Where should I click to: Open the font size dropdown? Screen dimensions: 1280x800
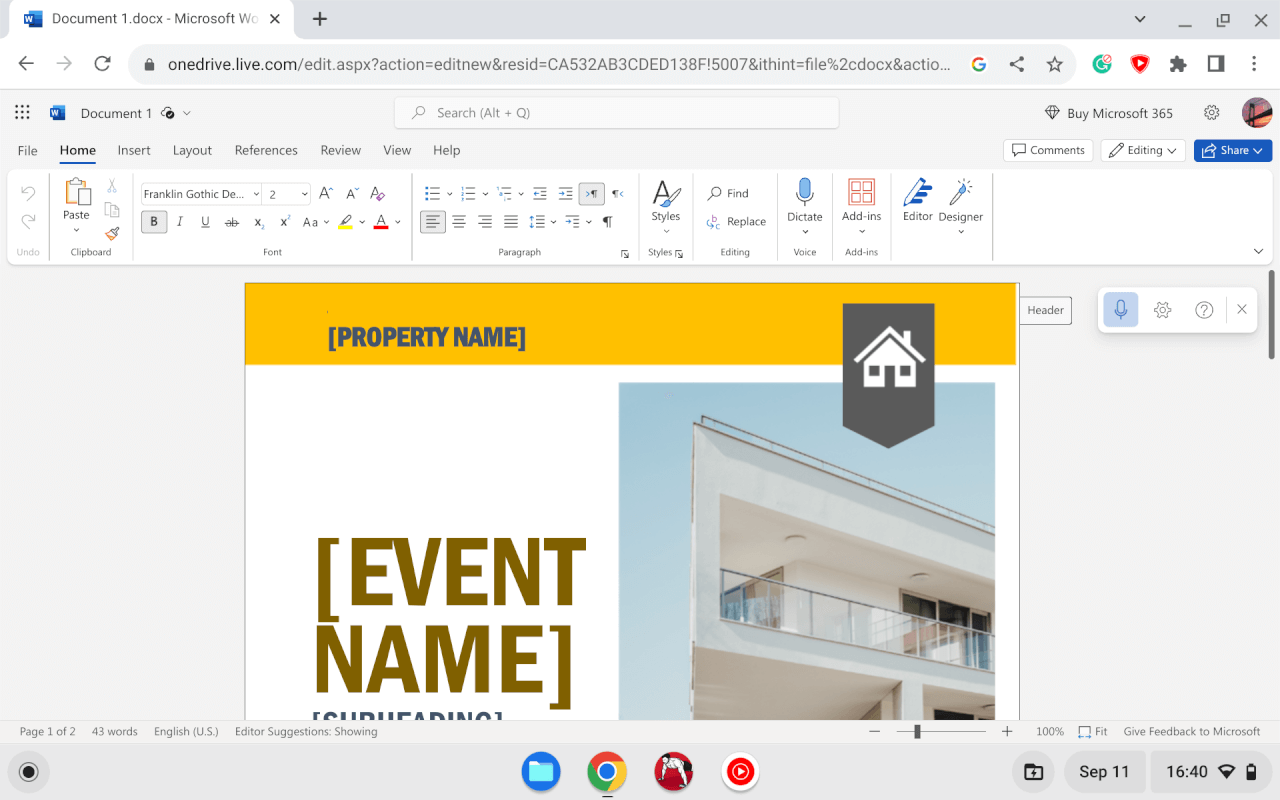305,194
